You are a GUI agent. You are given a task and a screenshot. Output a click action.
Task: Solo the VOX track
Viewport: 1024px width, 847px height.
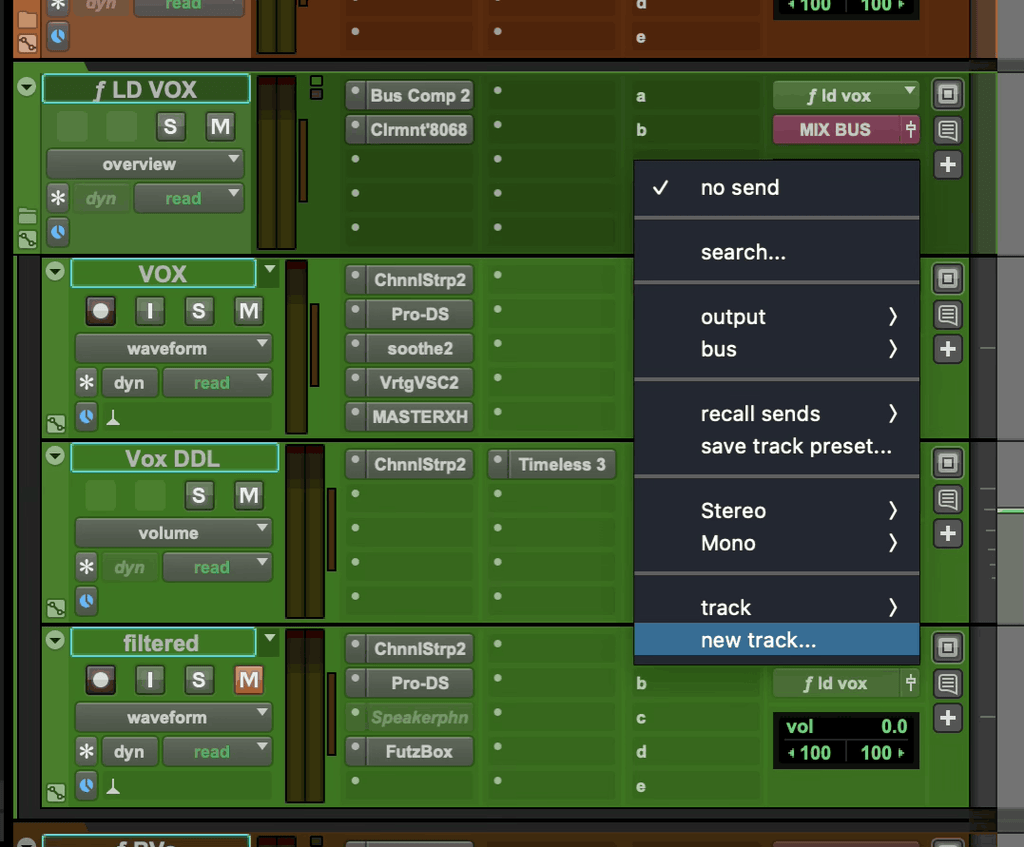(199, 312)
